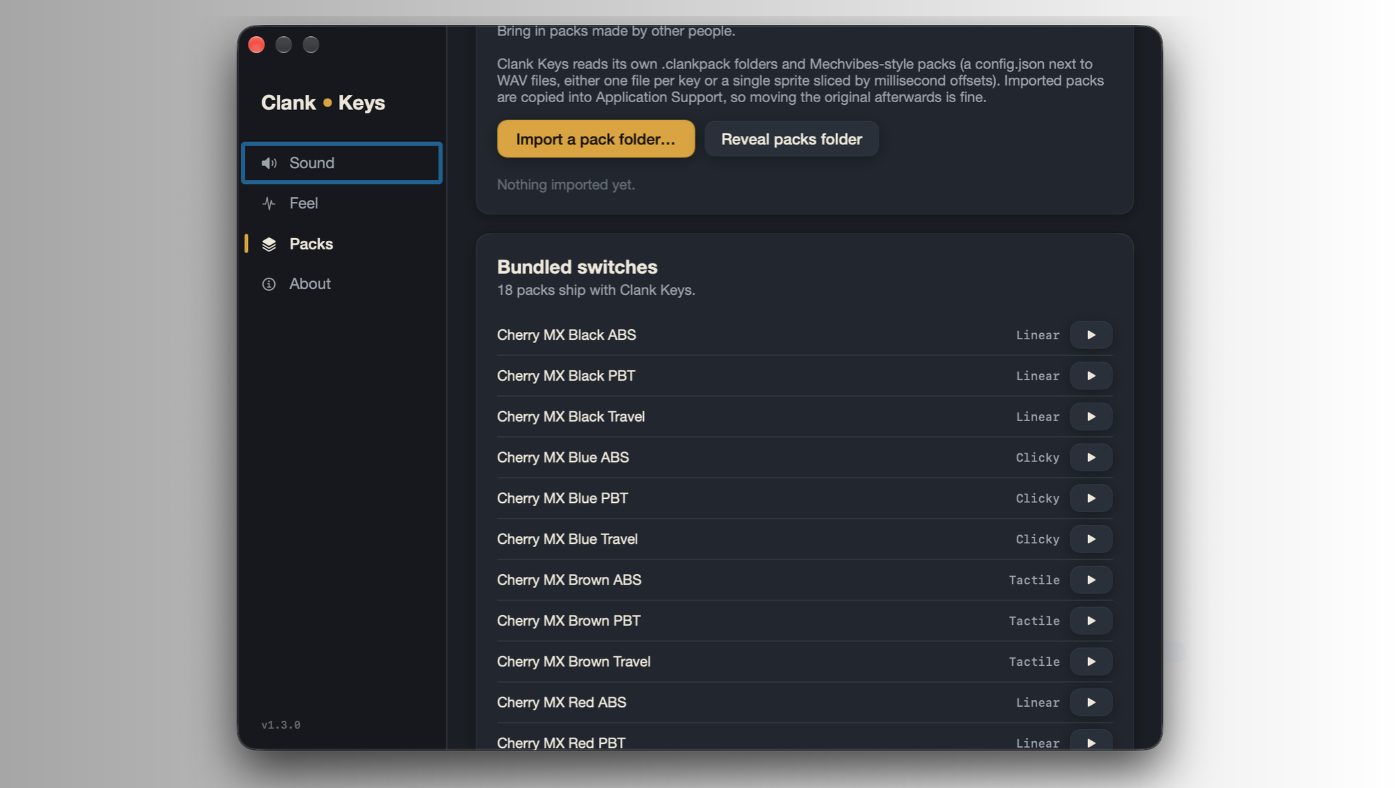Image resolution: width=1400 pixels, height=788 pixels.
Task: Play the Cherry MX Black PBT sample
Action: [1091, 376]
